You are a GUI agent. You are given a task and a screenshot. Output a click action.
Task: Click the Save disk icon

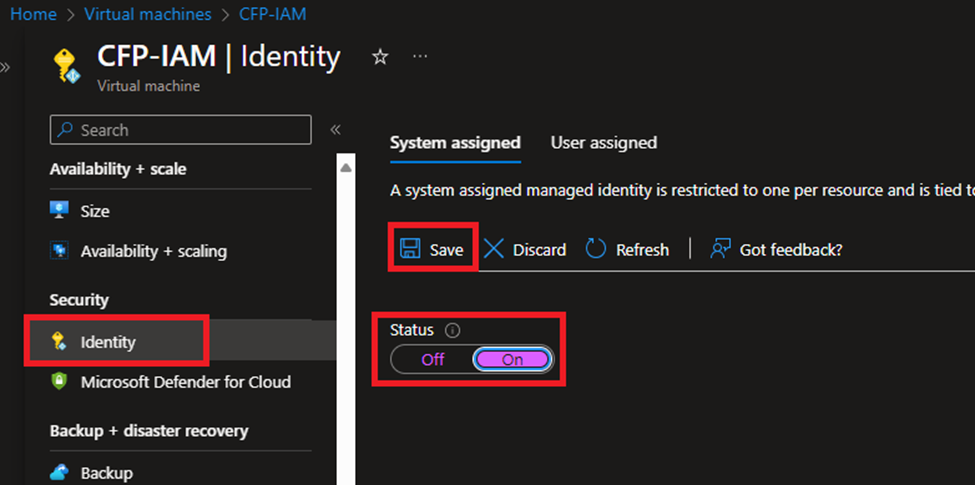[x=409, y=249]
